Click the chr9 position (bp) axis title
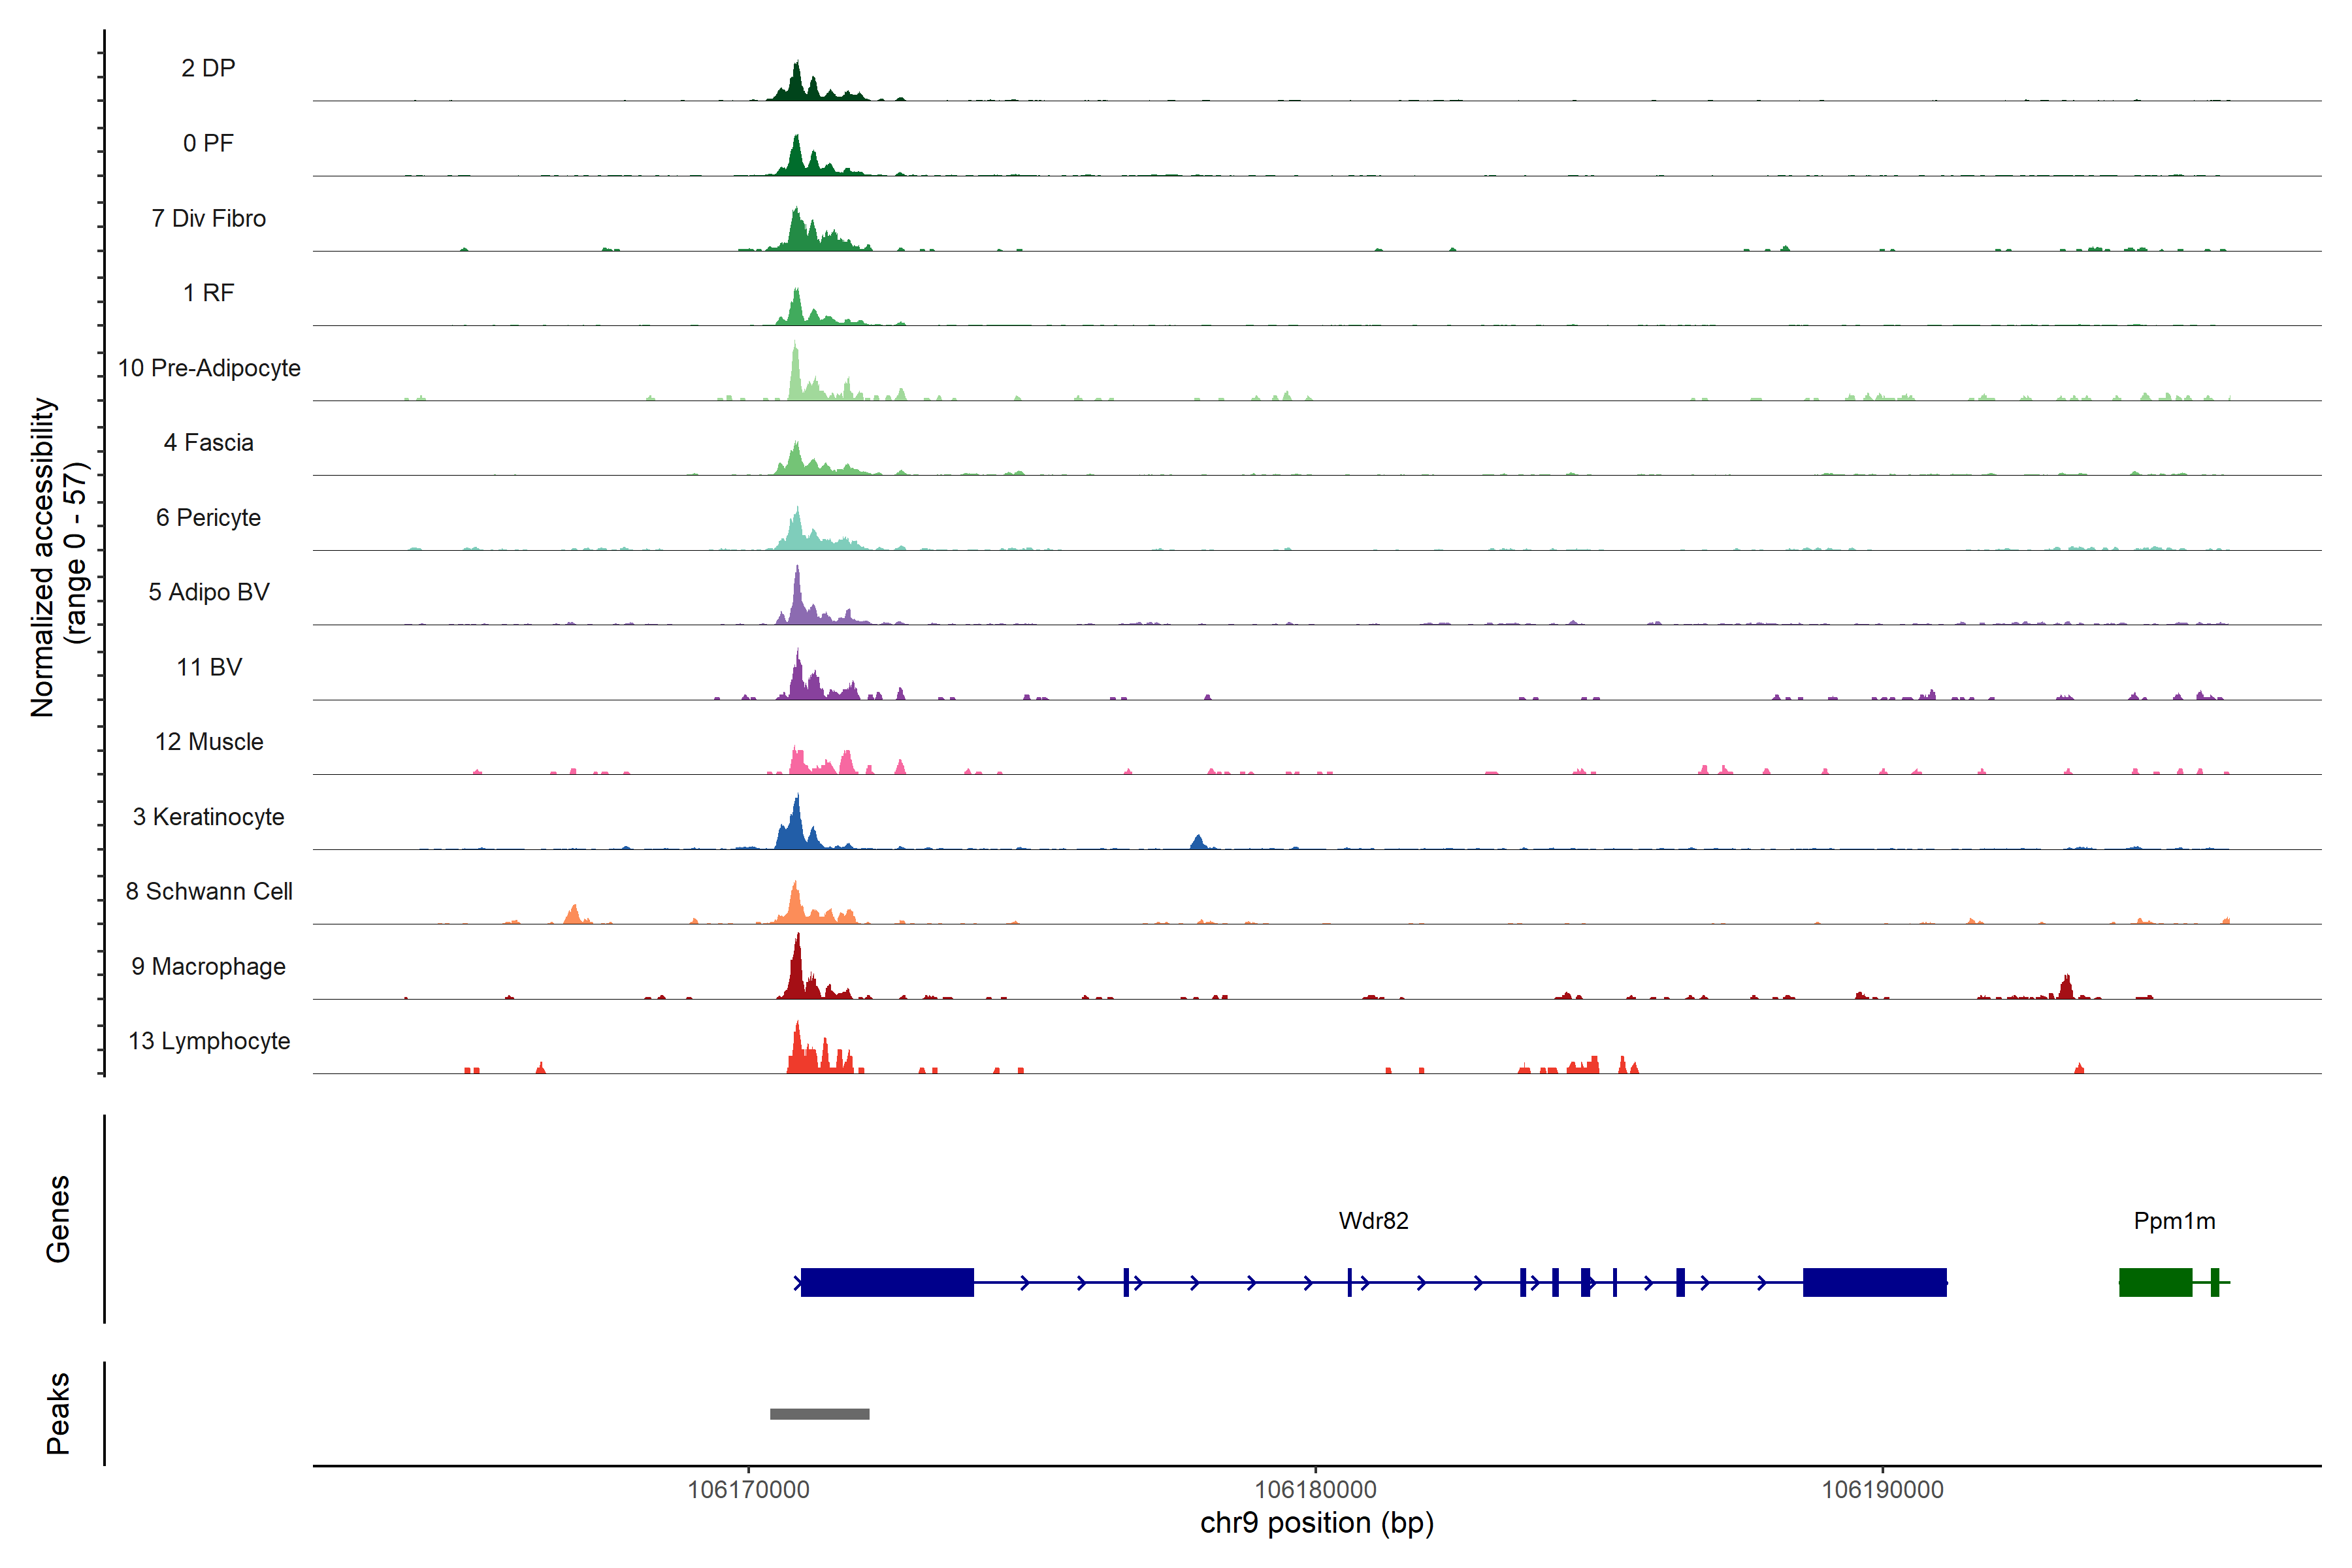This screenshot has height=1568, width=2352. click(1316, 1523)
